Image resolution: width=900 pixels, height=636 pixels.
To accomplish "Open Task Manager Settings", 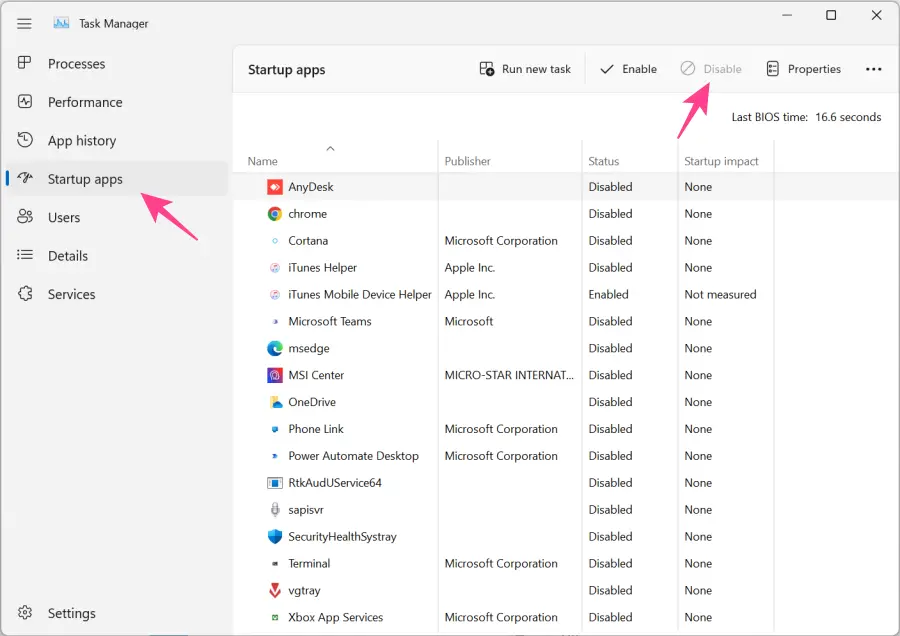I will point(117,613).
